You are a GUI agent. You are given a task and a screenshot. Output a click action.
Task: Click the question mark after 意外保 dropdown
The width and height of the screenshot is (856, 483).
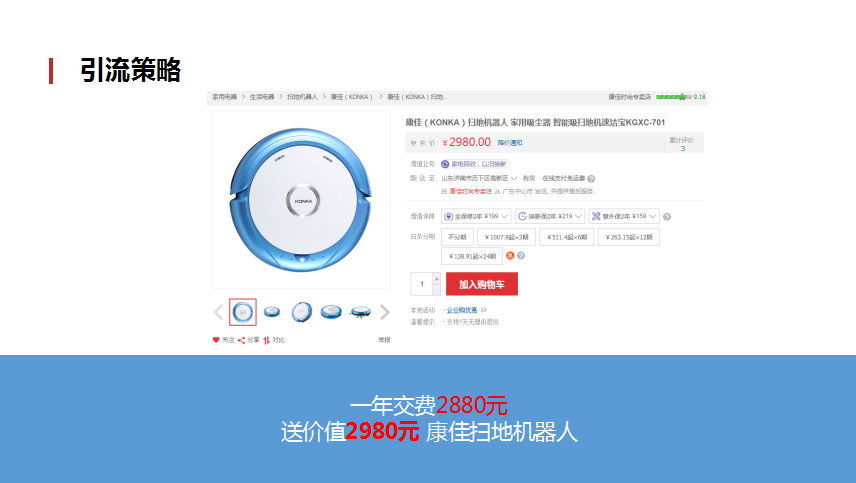coord(667,217)
